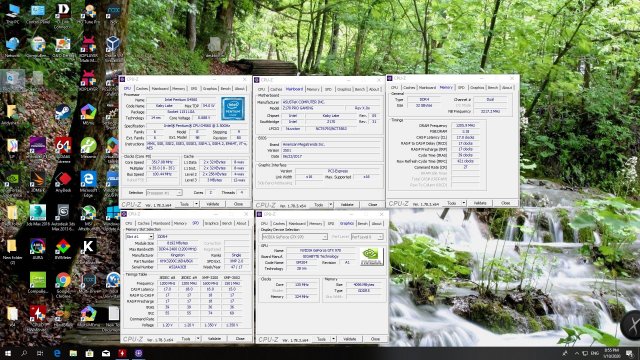This screenshot has width=640, height=360.
Task: Open Microsoft Store from the taskbar
Action: pyautogui.click(x=89, y=353)
